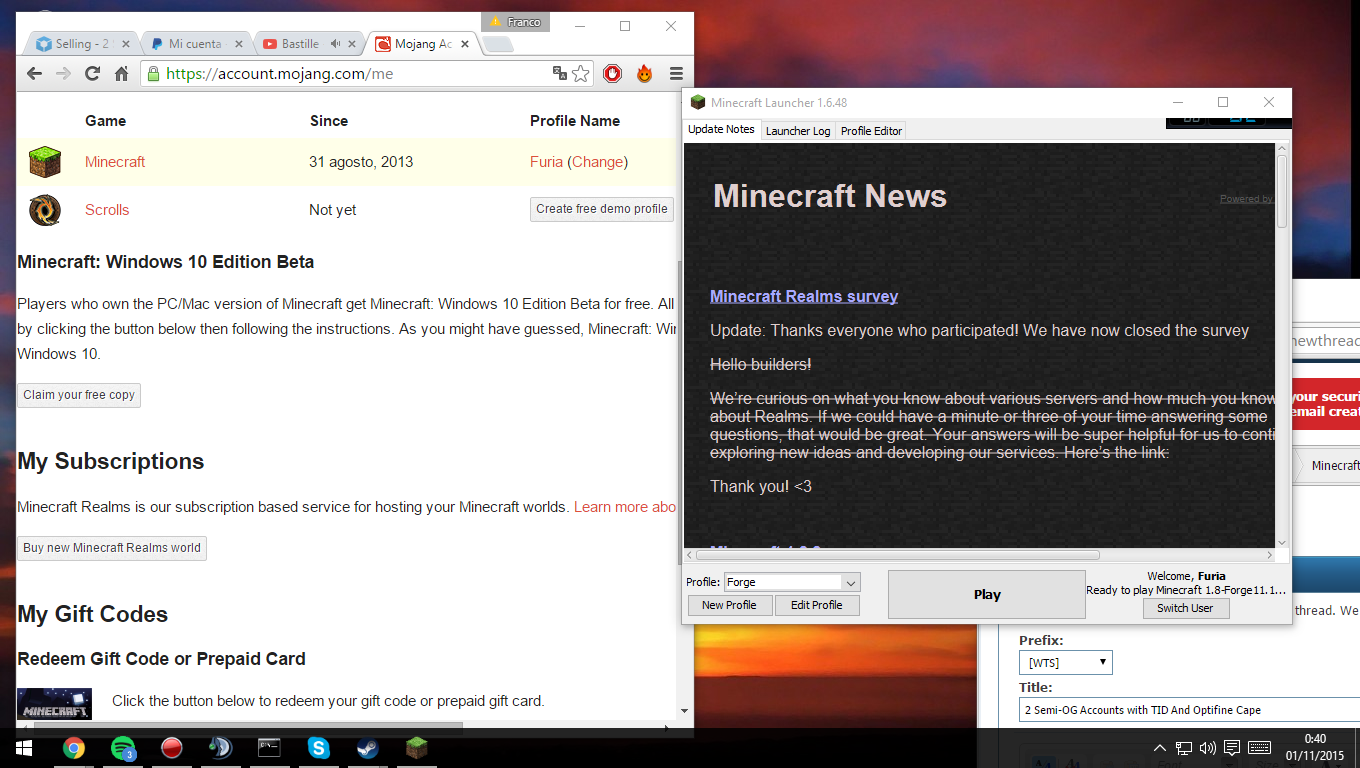
Task: Open Steam from the taskbar
Action: pos(367,747)
